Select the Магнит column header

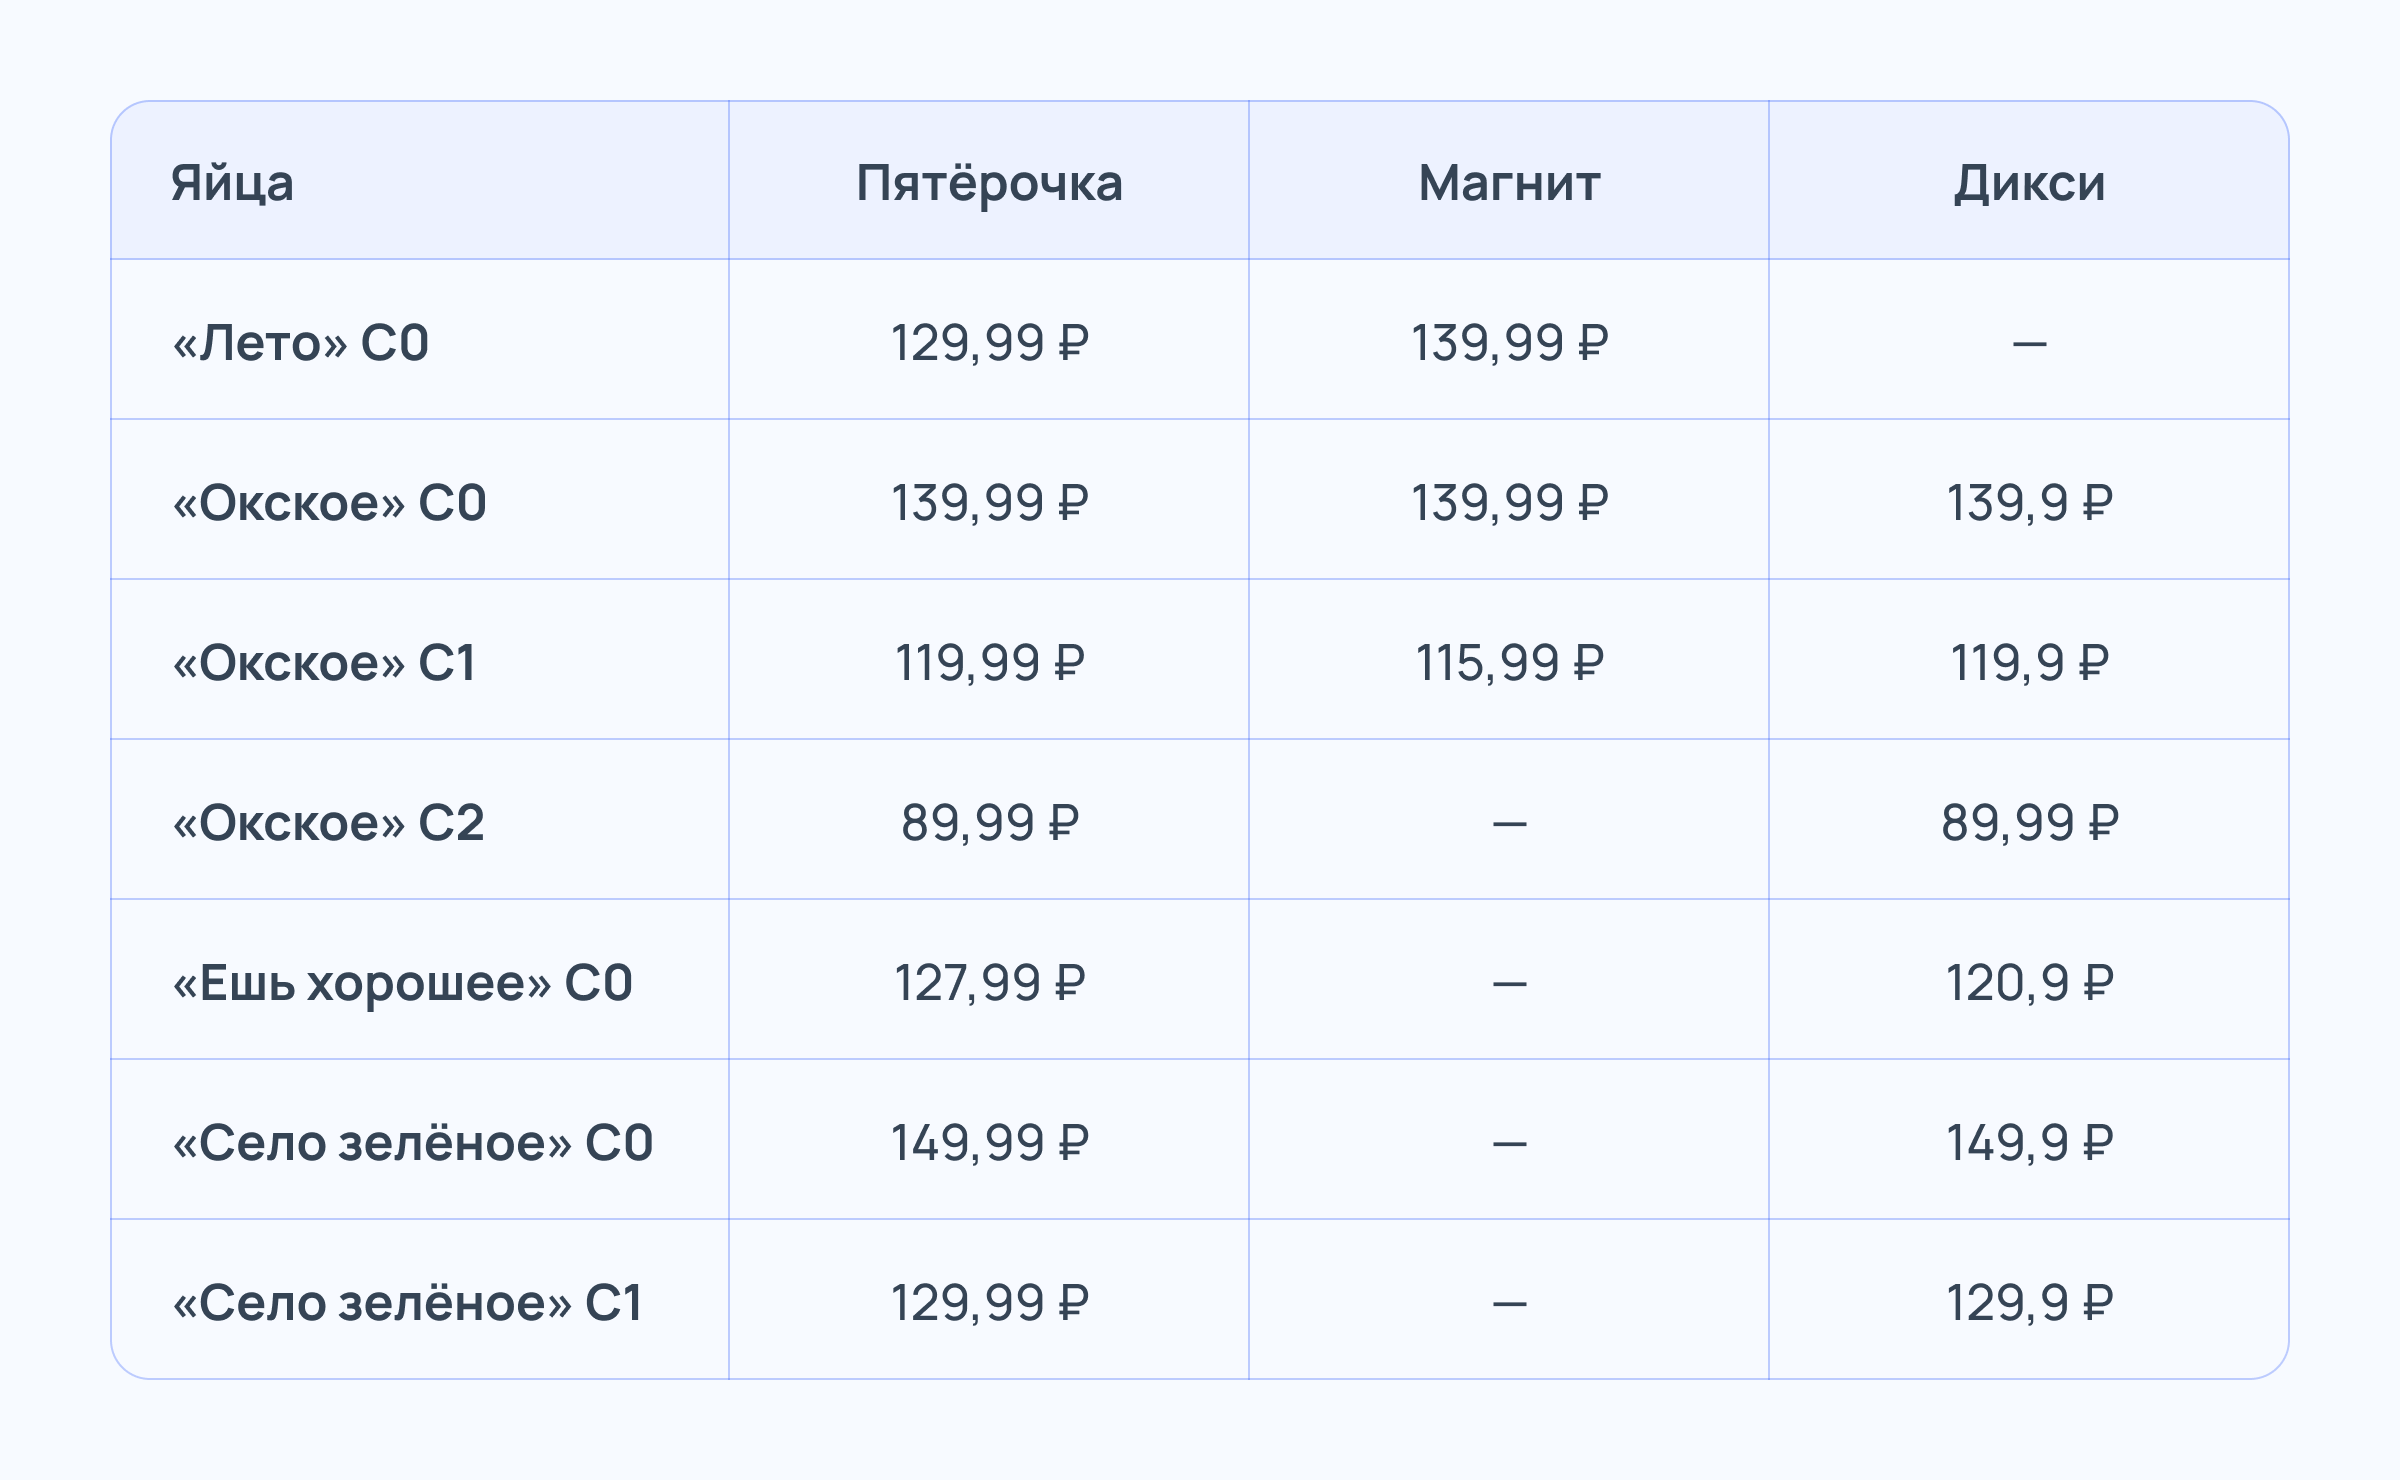1509,183
